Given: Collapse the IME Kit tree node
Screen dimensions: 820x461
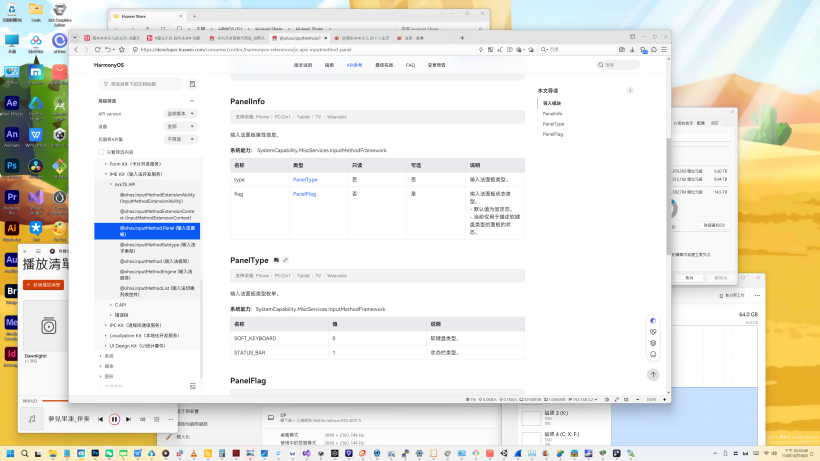Looking at the screenshot, I should [x=106, y=174].
